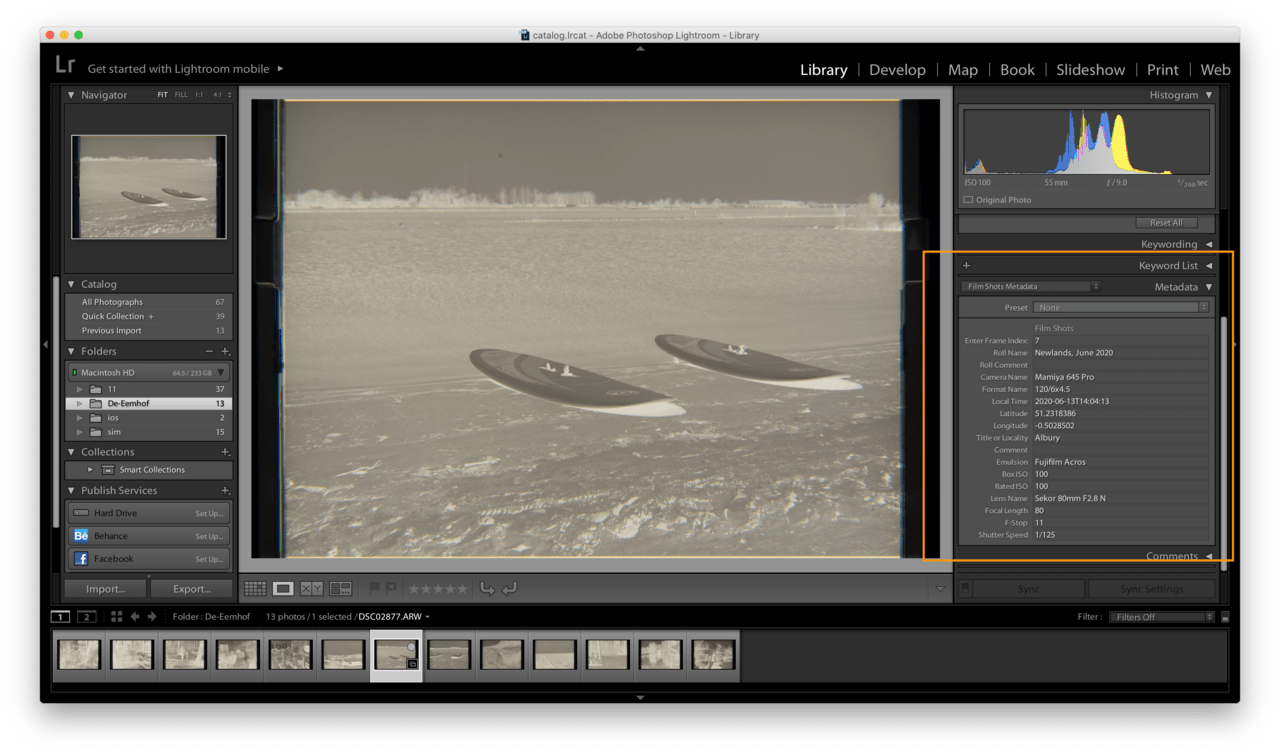1280x756 pixels.
Task: Add a new keyword with the plus icon
Action: [966, 266]
